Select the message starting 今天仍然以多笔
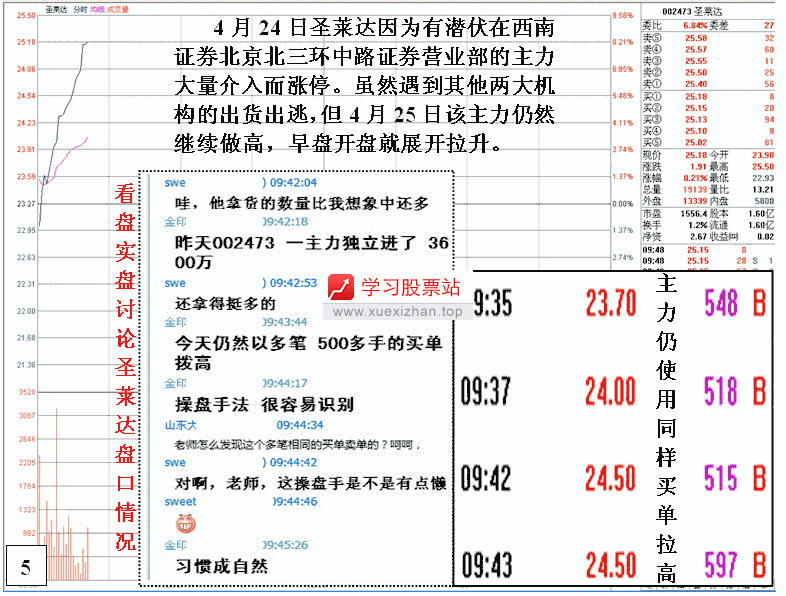The width and height of the screenshot is (786, 596). [308, 352]
